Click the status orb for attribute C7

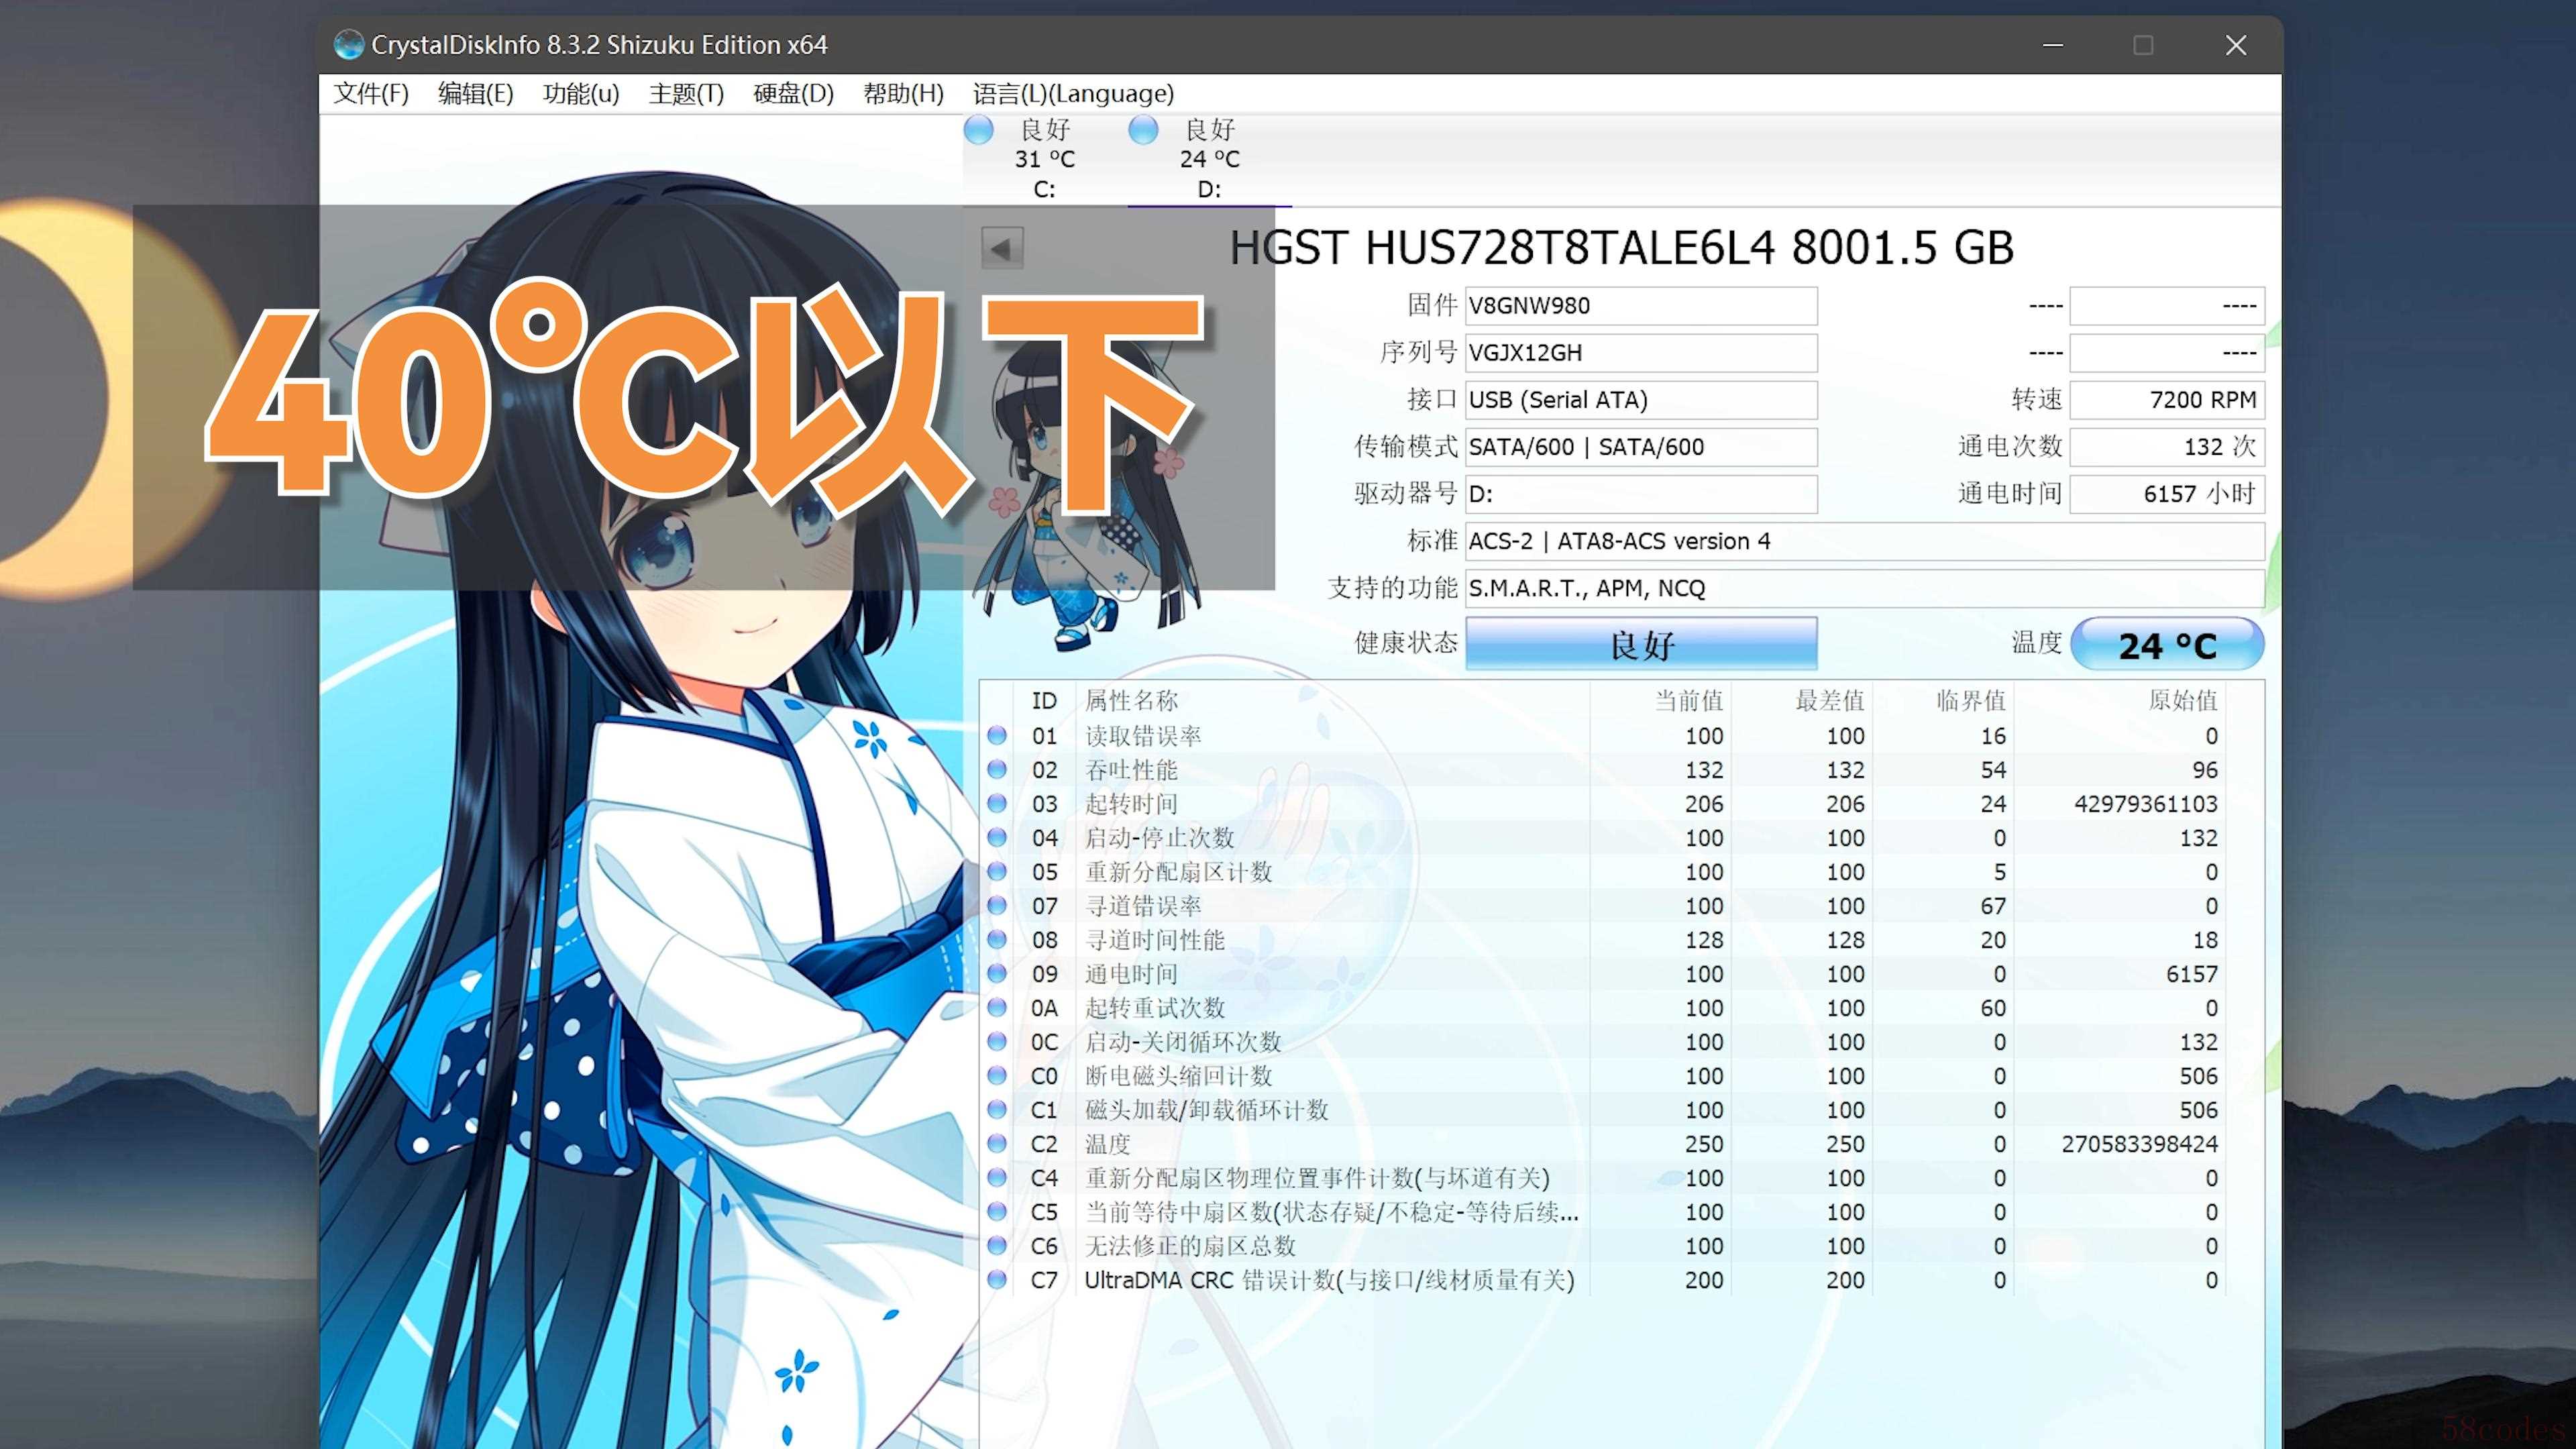[x=997, y=1280]
